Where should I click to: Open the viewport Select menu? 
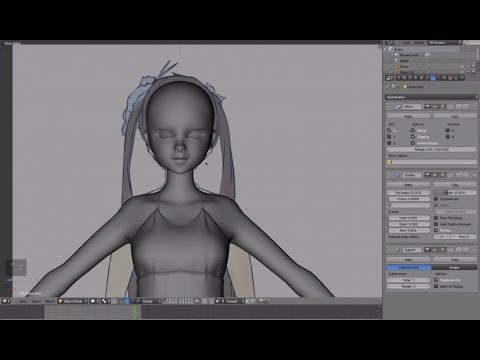tap(36, 301)
